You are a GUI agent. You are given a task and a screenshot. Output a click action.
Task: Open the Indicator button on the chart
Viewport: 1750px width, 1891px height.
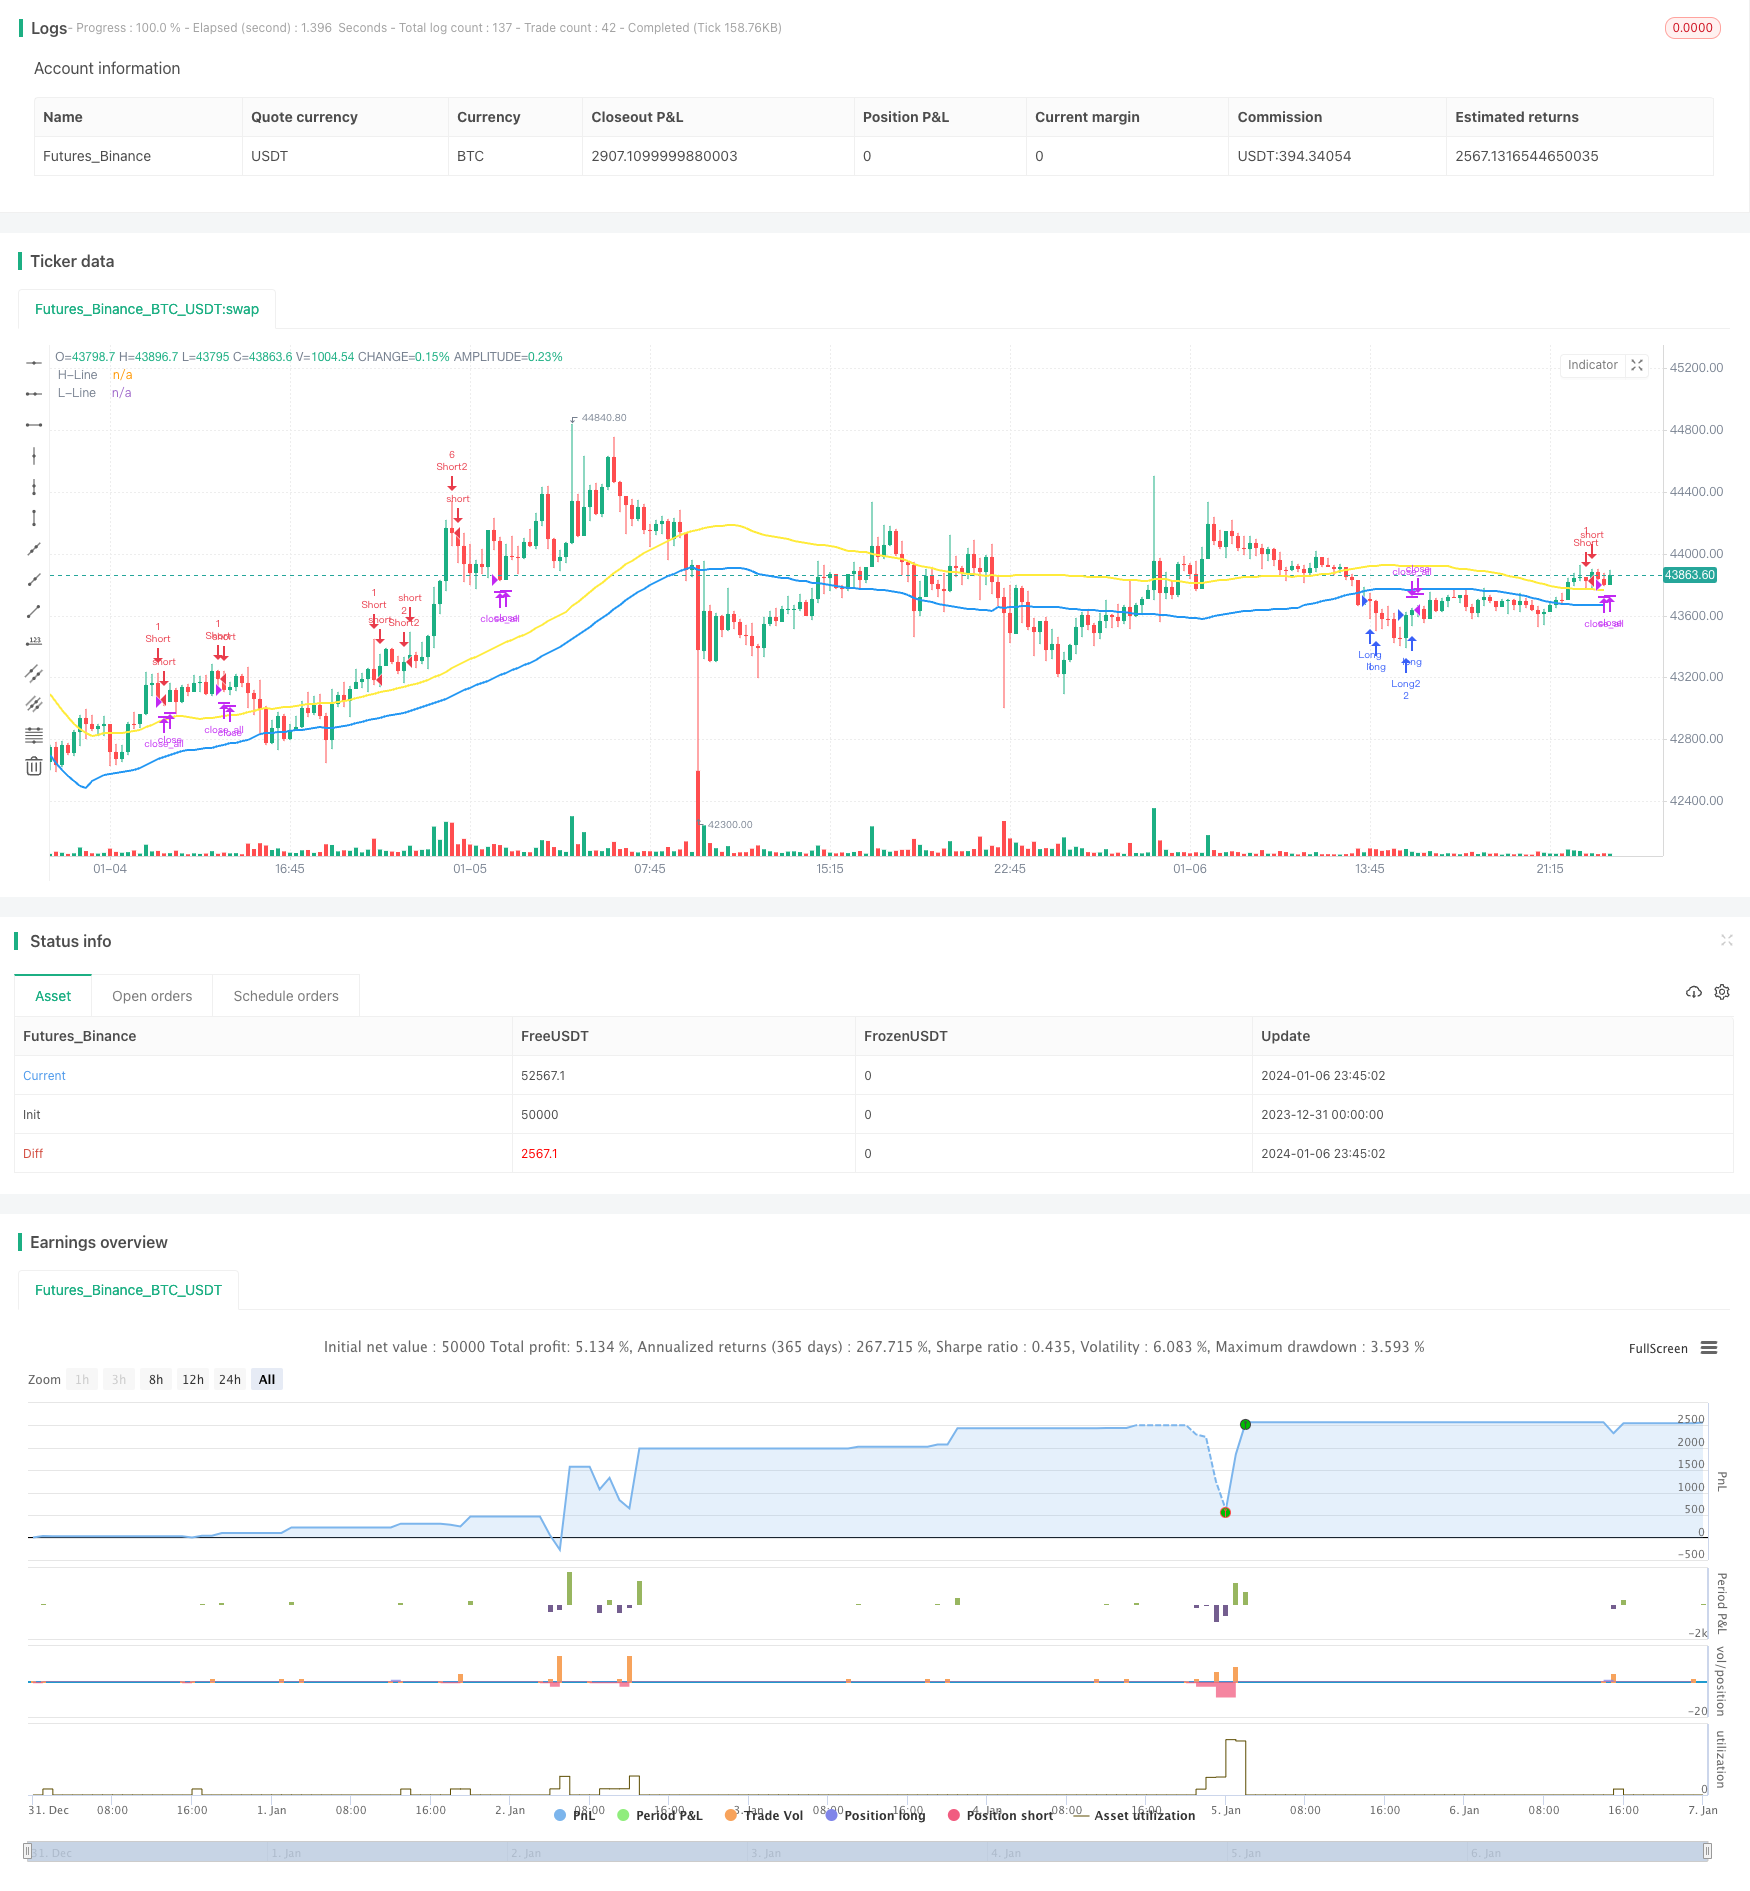point(1592,365)
